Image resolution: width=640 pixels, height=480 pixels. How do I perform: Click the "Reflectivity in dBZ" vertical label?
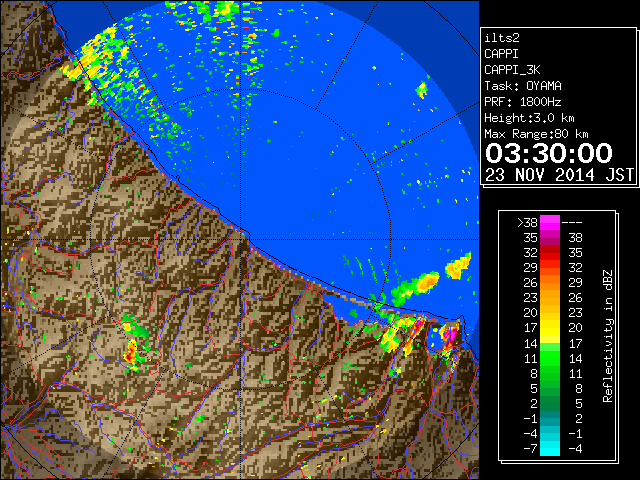pos(608,336)
